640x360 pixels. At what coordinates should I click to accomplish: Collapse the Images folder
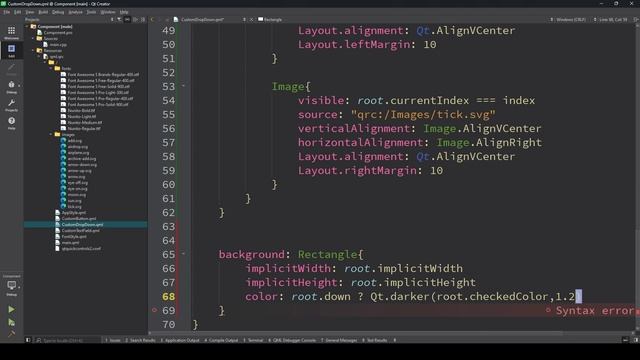[x=51, y=134]
